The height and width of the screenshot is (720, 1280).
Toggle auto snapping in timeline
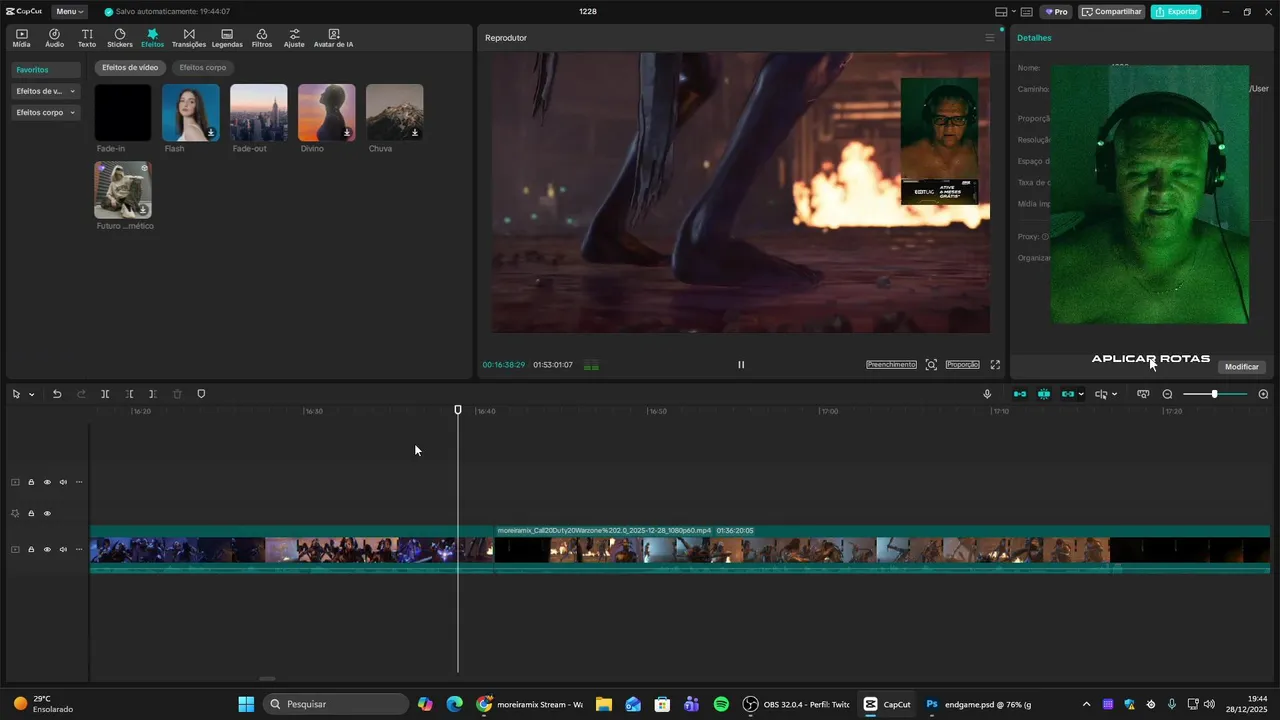(1044, 394)
